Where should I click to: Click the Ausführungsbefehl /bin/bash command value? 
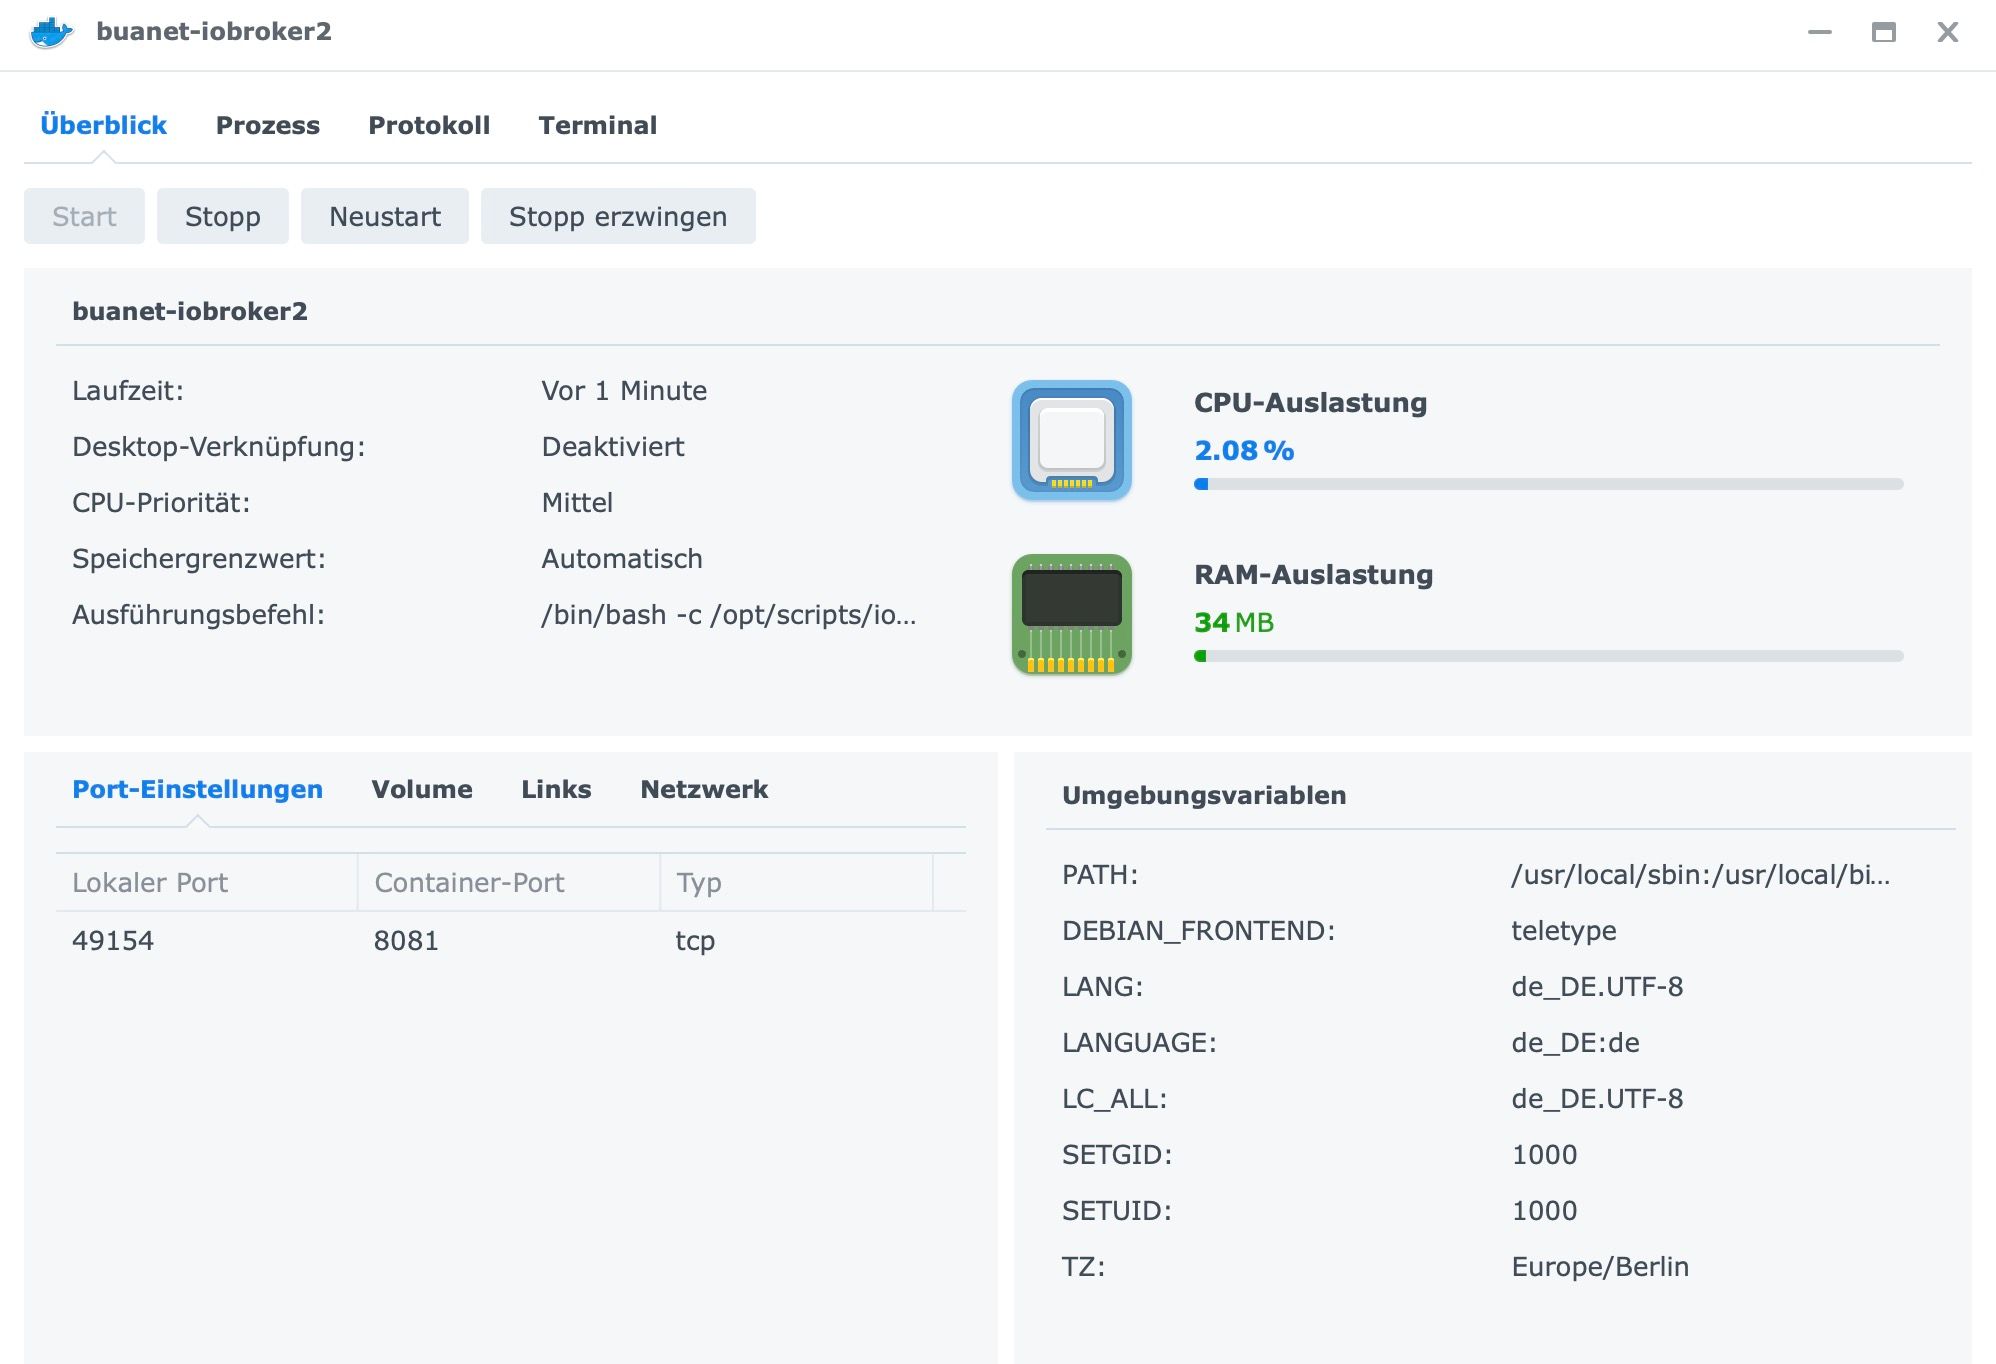click(729, 614)
